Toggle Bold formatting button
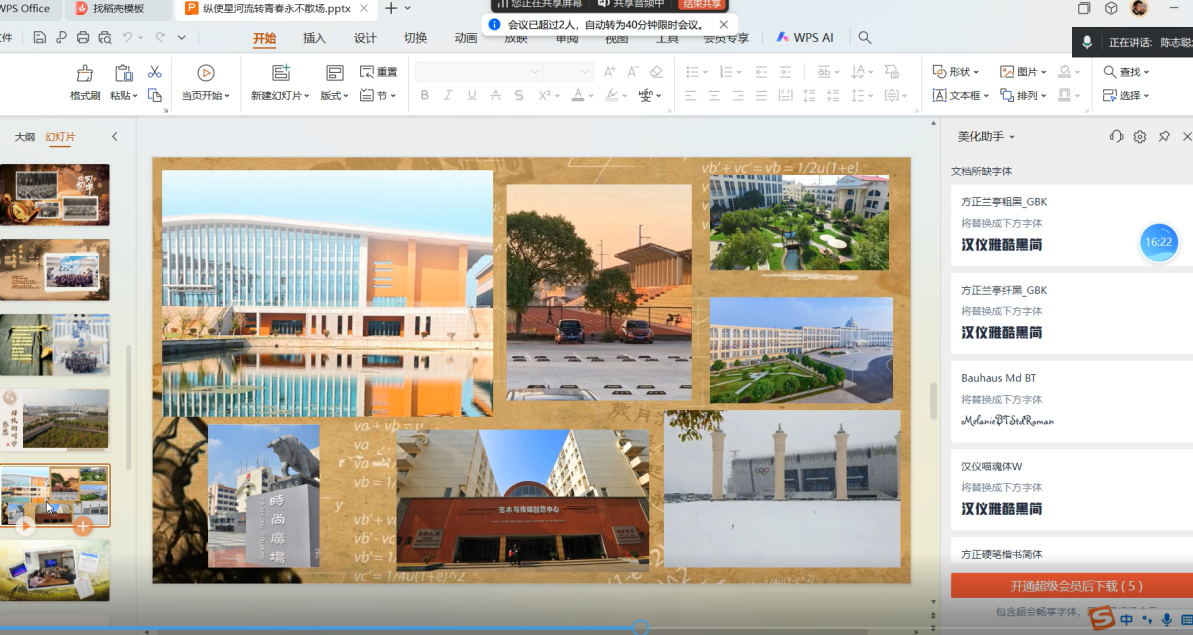 click(x=424, y=95)
